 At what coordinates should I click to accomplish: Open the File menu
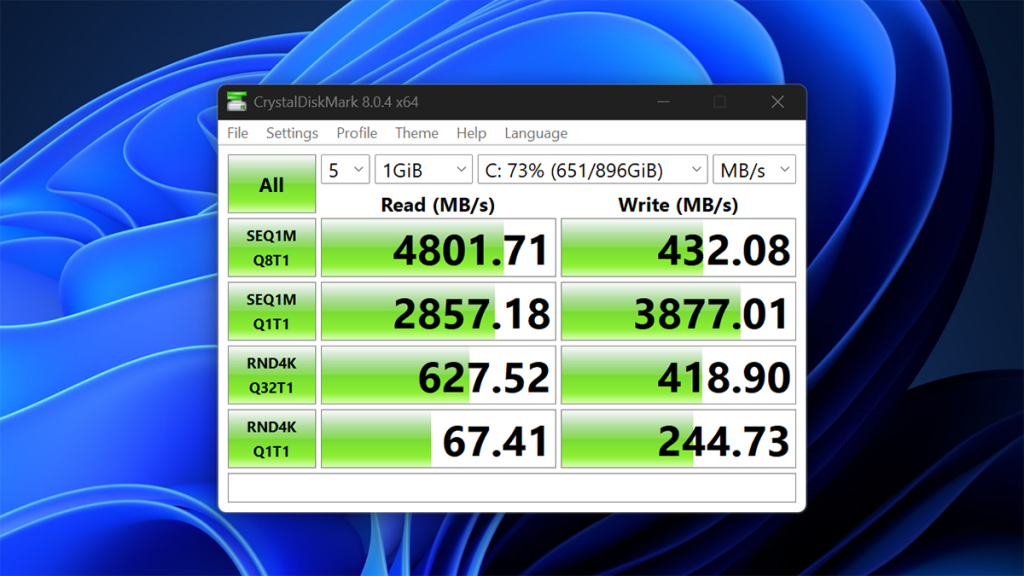click(x=237, y=133)
